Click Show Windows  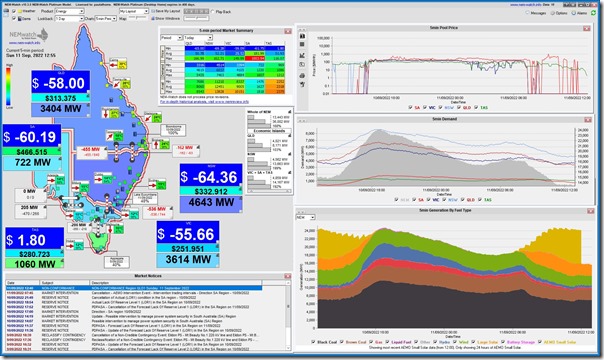tap(166, 18)
